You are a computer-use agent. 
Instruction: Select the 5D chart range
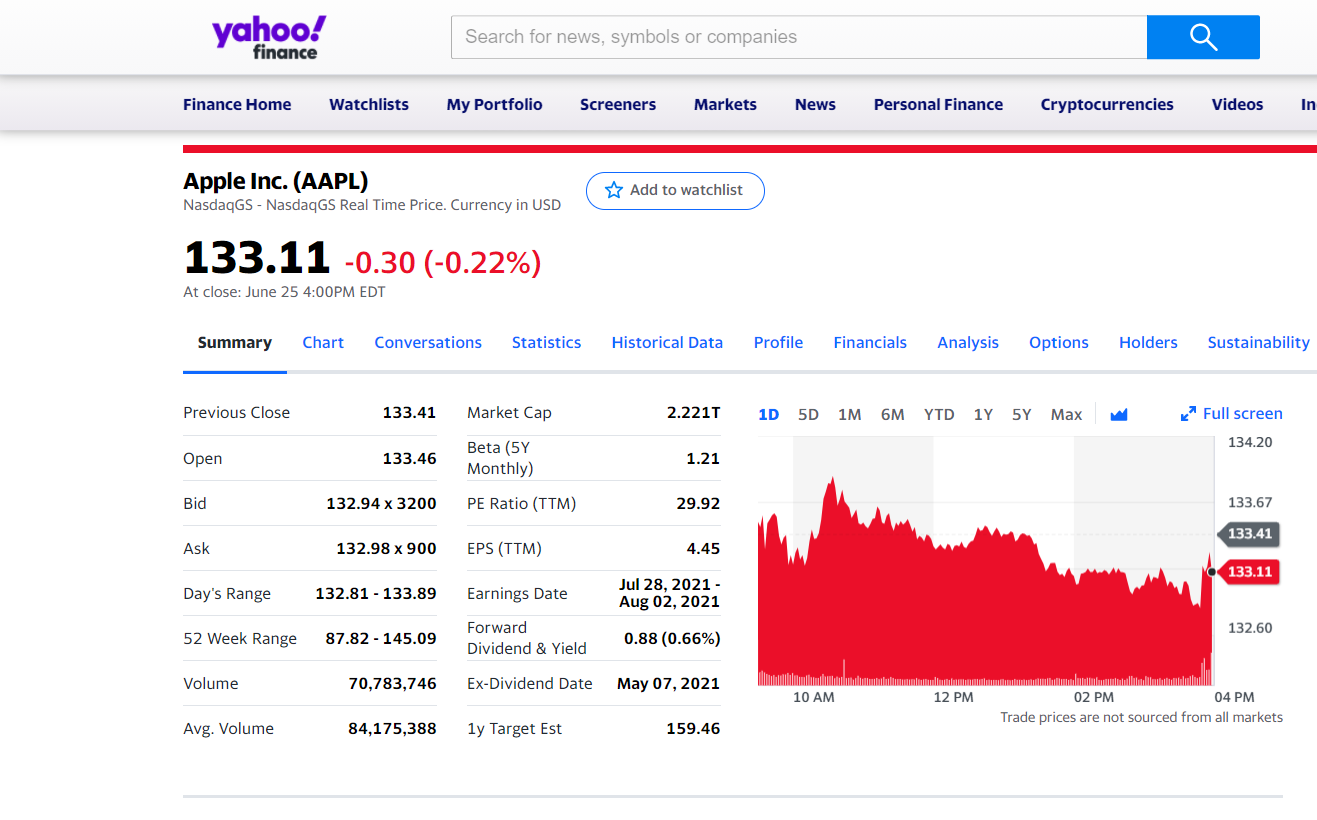[808, 414]
